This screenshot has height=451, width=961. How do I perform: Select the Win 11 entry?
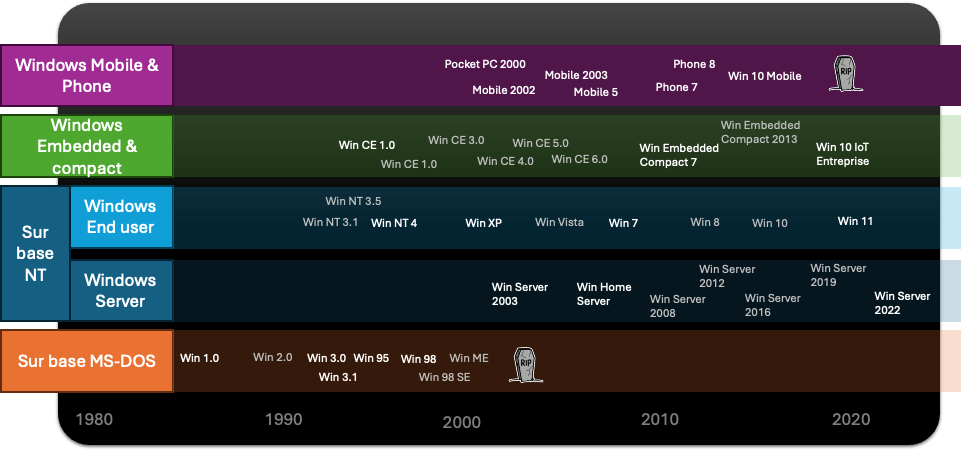point(856,221)
